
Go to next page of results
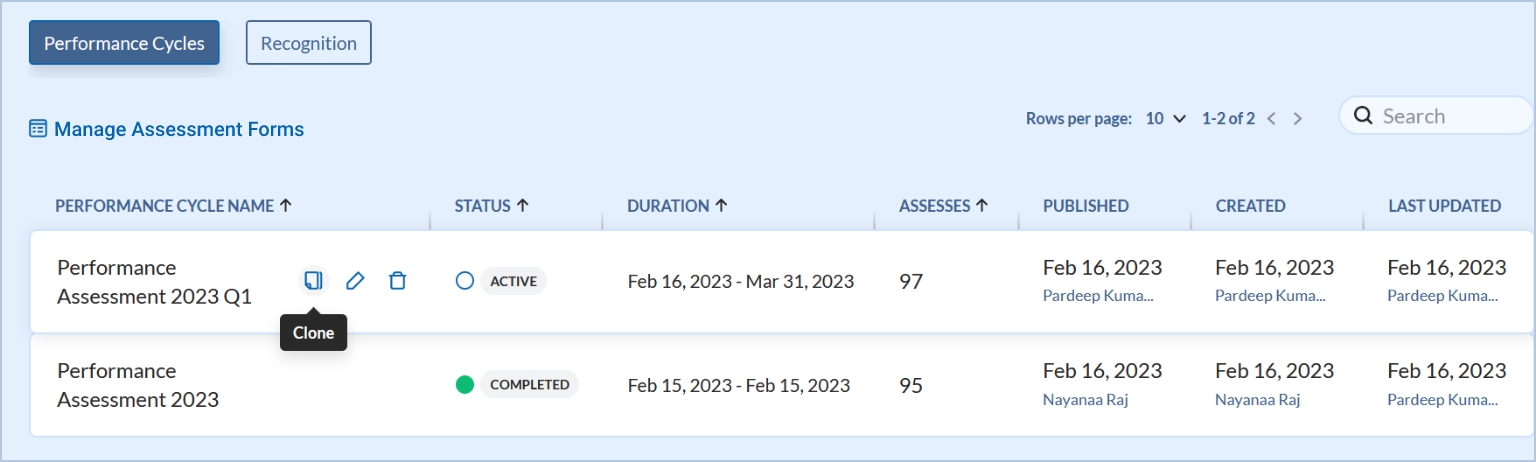click(1298, 119)
